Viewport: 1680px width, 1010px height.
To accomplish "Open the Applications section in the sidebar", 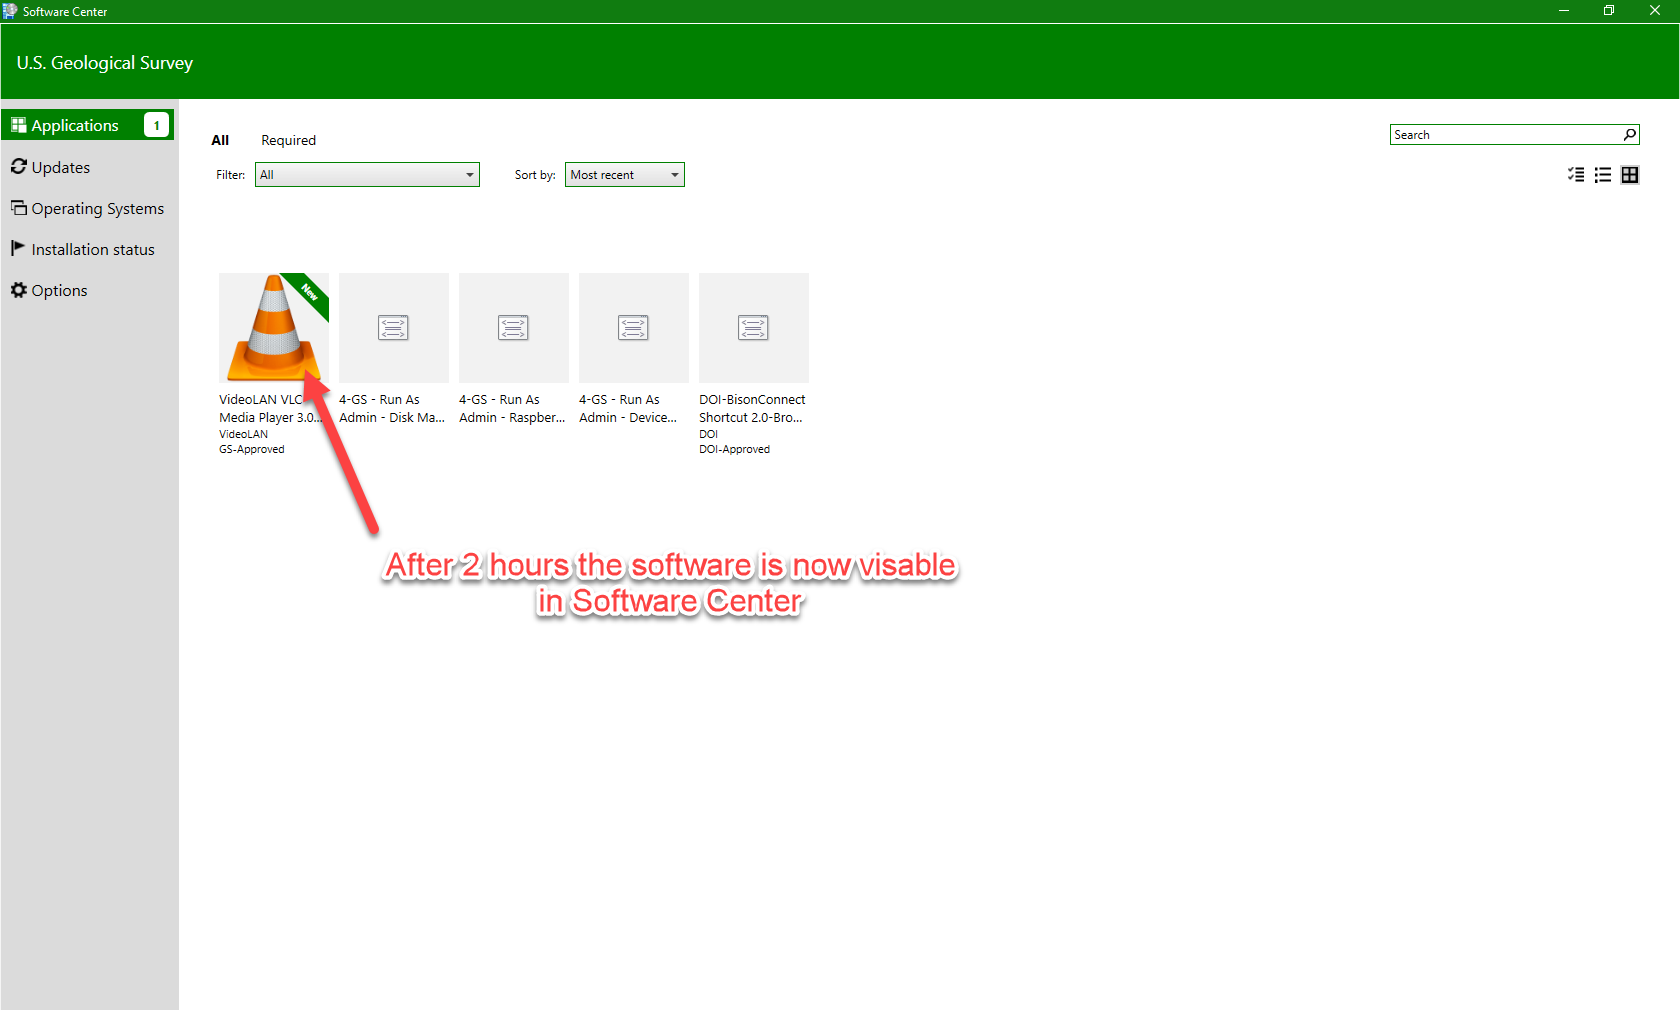I will tap(88, 125).
